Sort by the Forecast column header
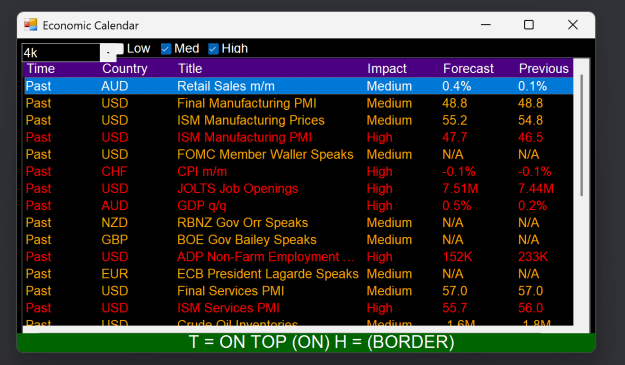625x365 pixels. point(468,69)
